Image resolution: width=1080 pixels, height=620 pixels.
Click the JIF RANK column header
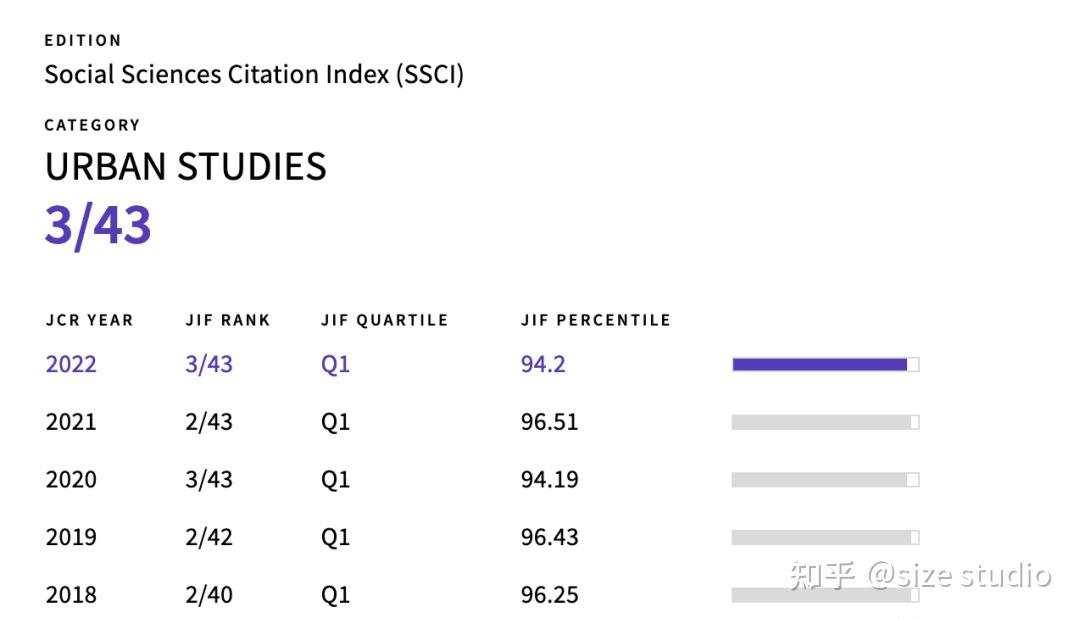pyautogui.click(x=228, y=321)
